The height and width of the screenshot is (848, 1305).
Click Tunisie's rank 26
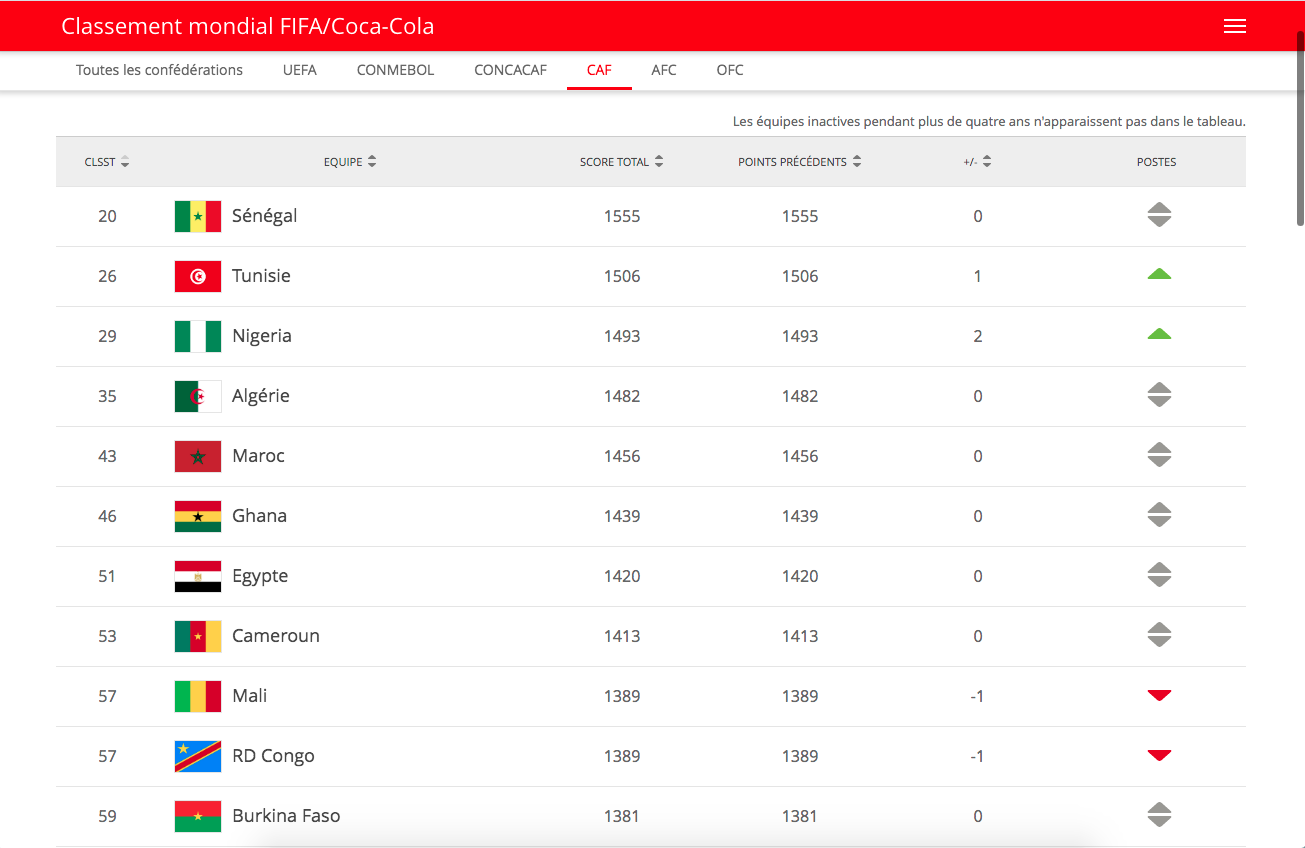coord(107,276)
